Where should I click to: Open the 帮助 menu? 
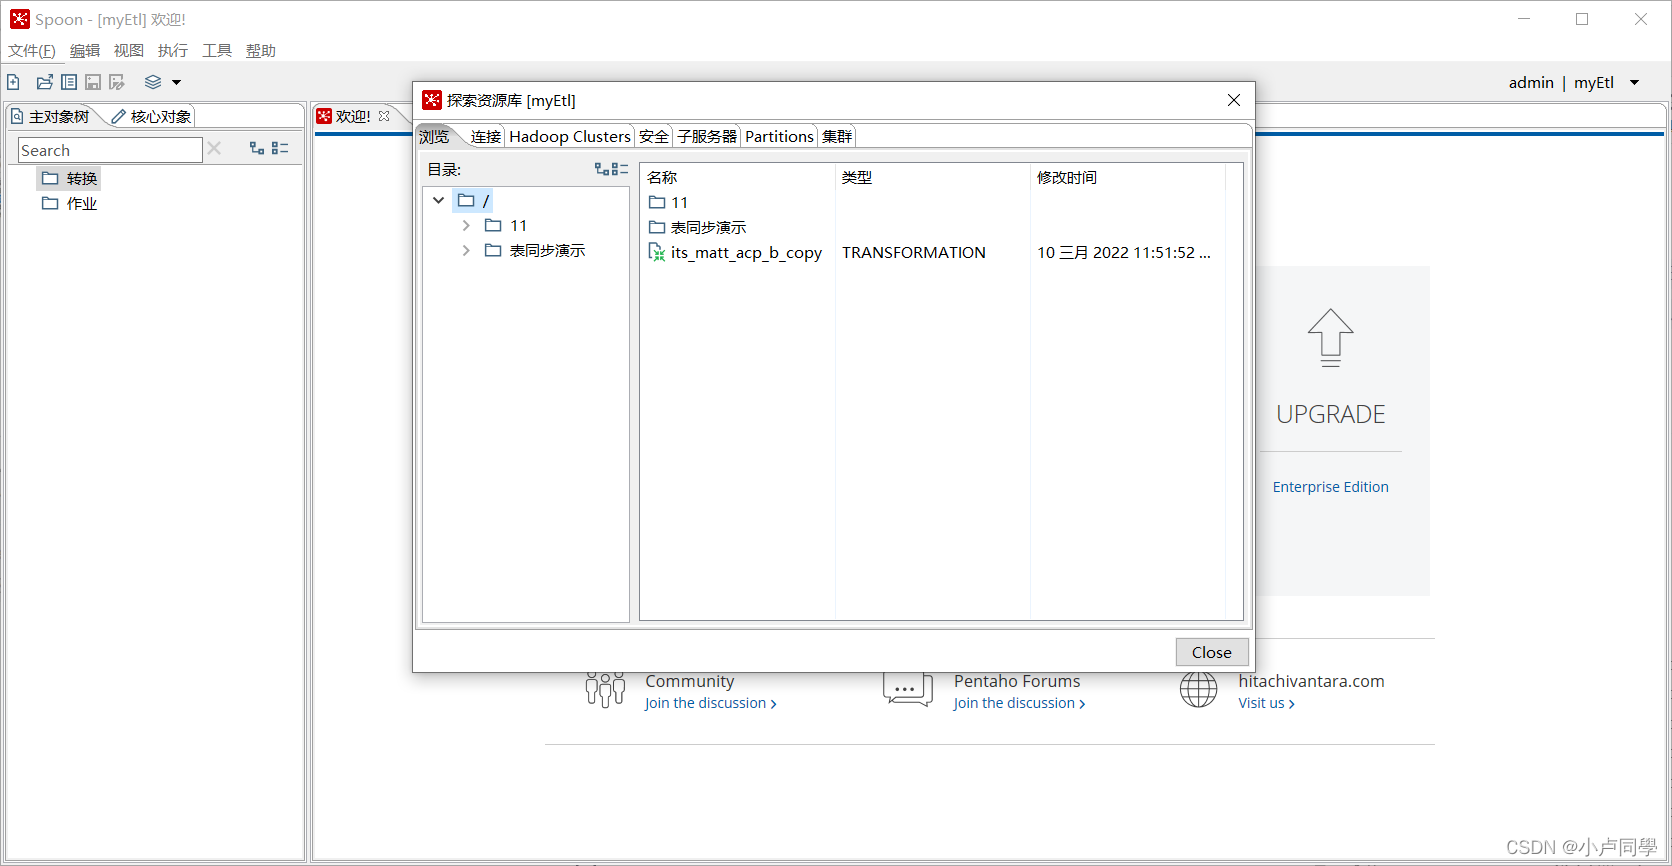pyautogui.click(x=261, y=50)
